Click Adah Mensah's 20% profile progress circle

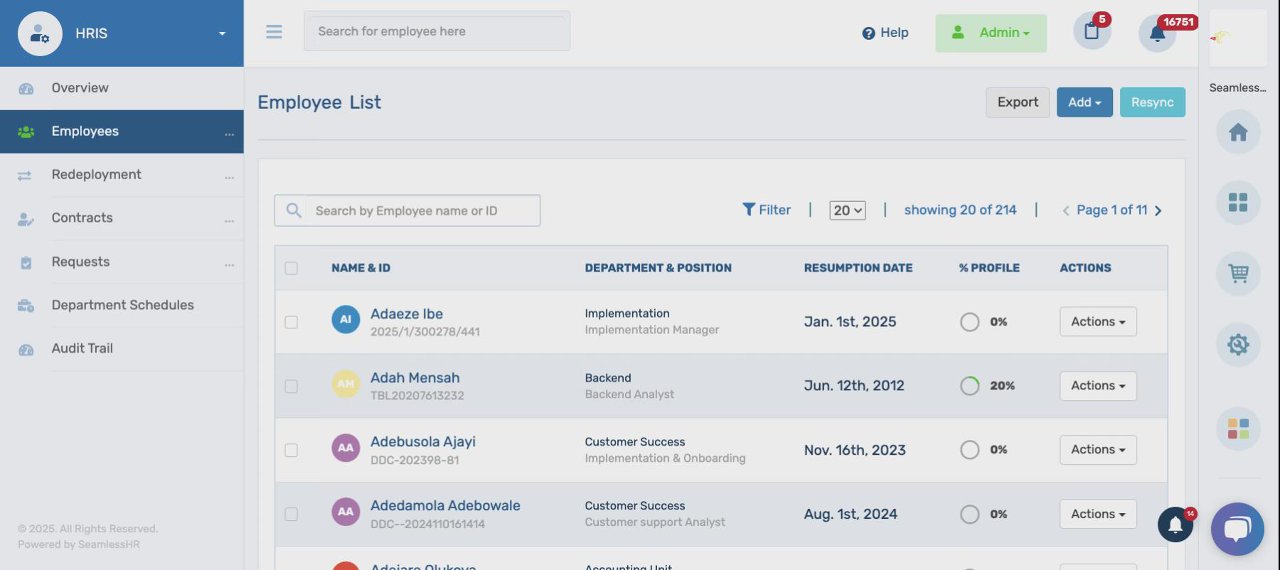[x=969, y=386]
